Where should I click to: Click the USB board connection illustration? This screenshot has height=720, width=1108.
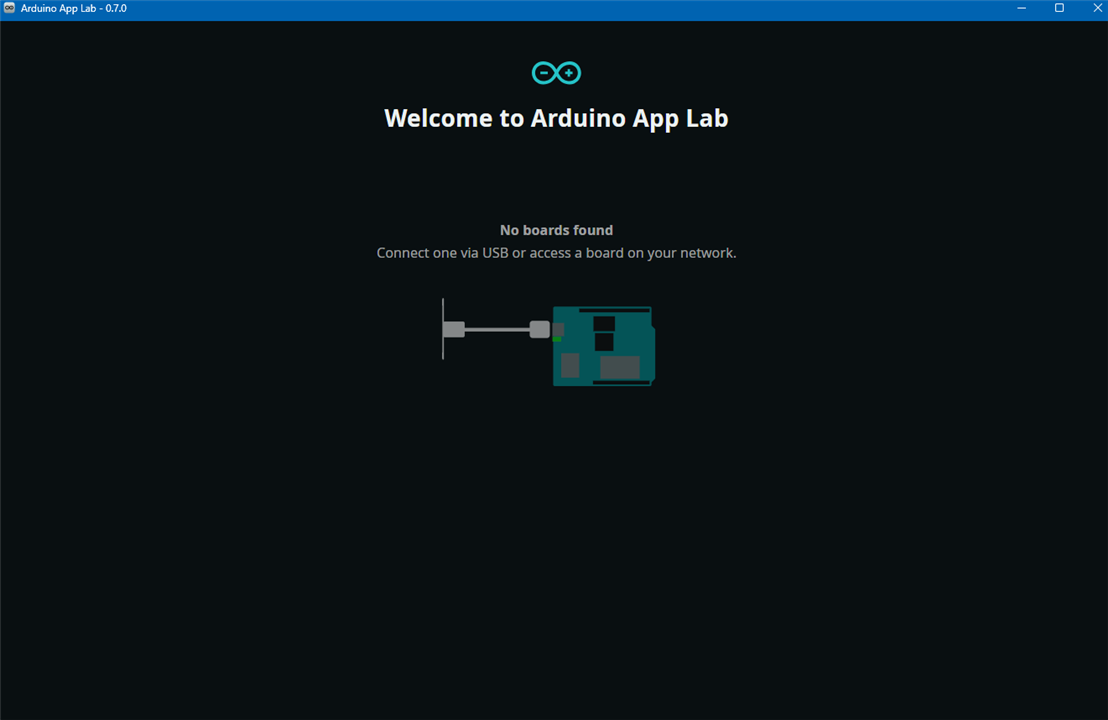click(x=548, y=343)
